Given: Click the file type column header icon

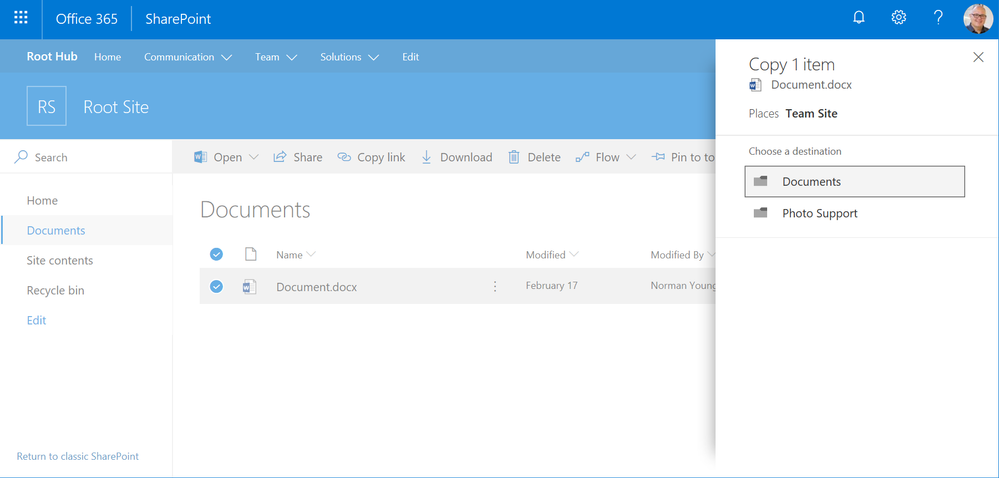Looking at the screenshot, I should pyautogui.click(x=251, y=254).
